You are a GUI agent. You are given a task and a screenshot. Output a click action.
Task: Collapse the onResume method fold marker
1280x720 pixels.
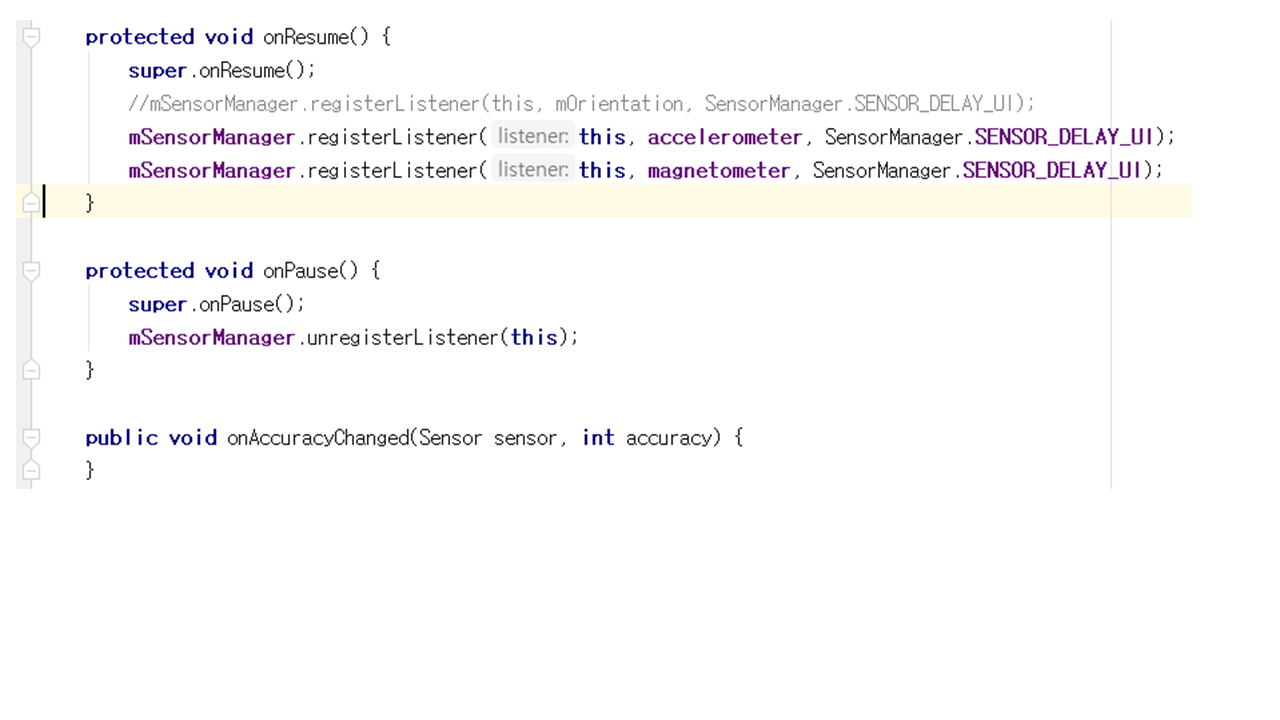31,37
